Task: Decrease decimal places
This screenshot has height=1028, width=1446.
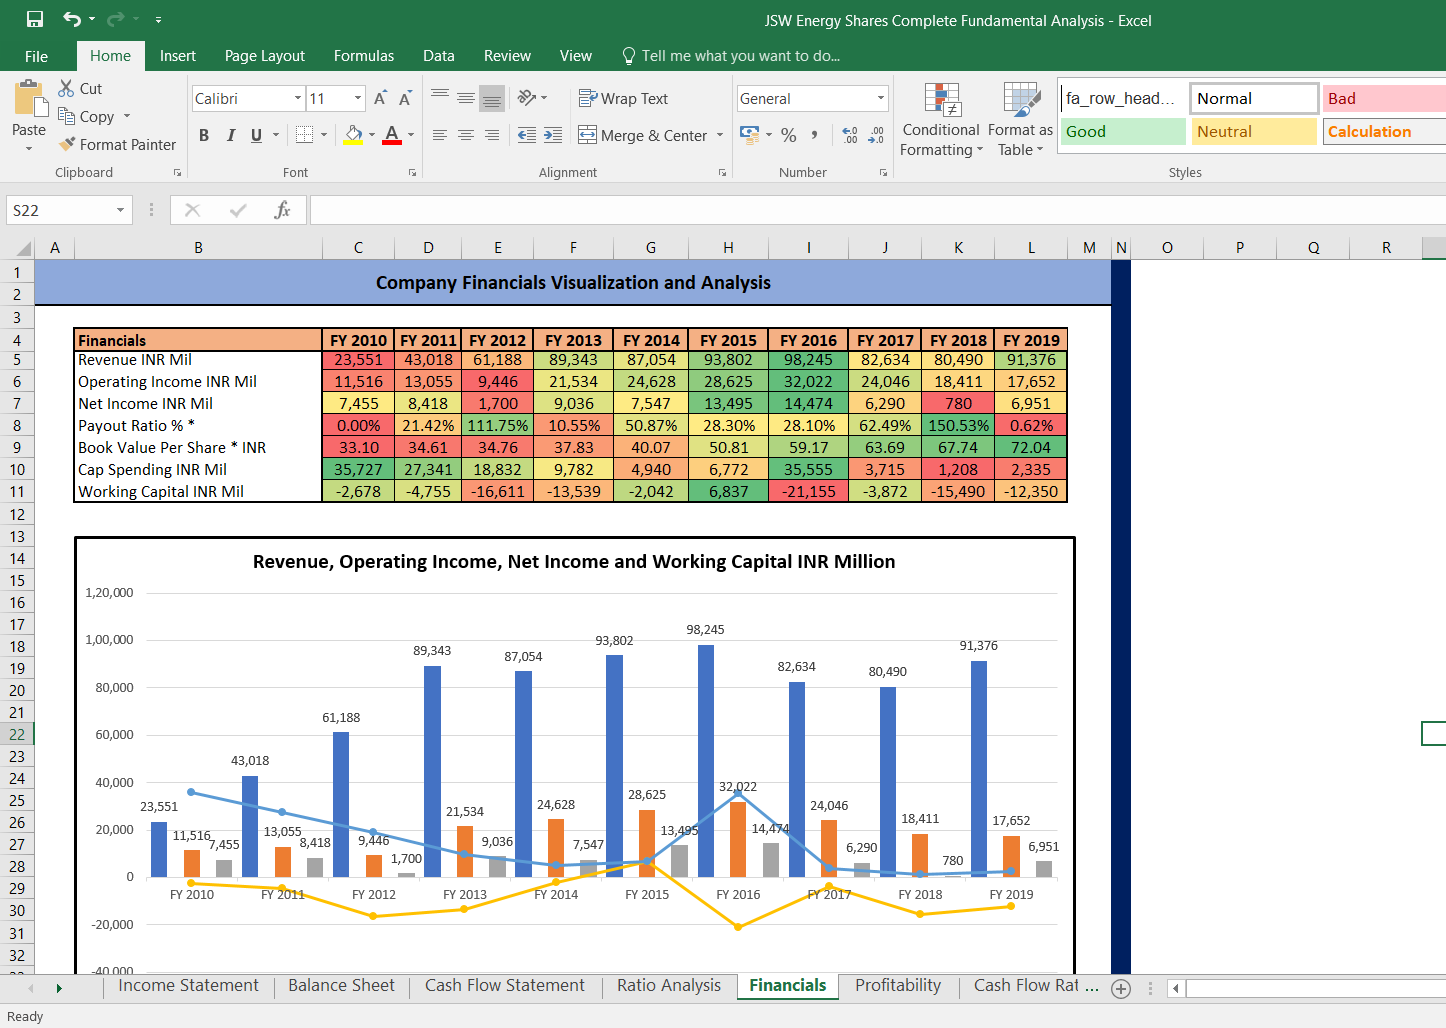Action: (877, 135)
